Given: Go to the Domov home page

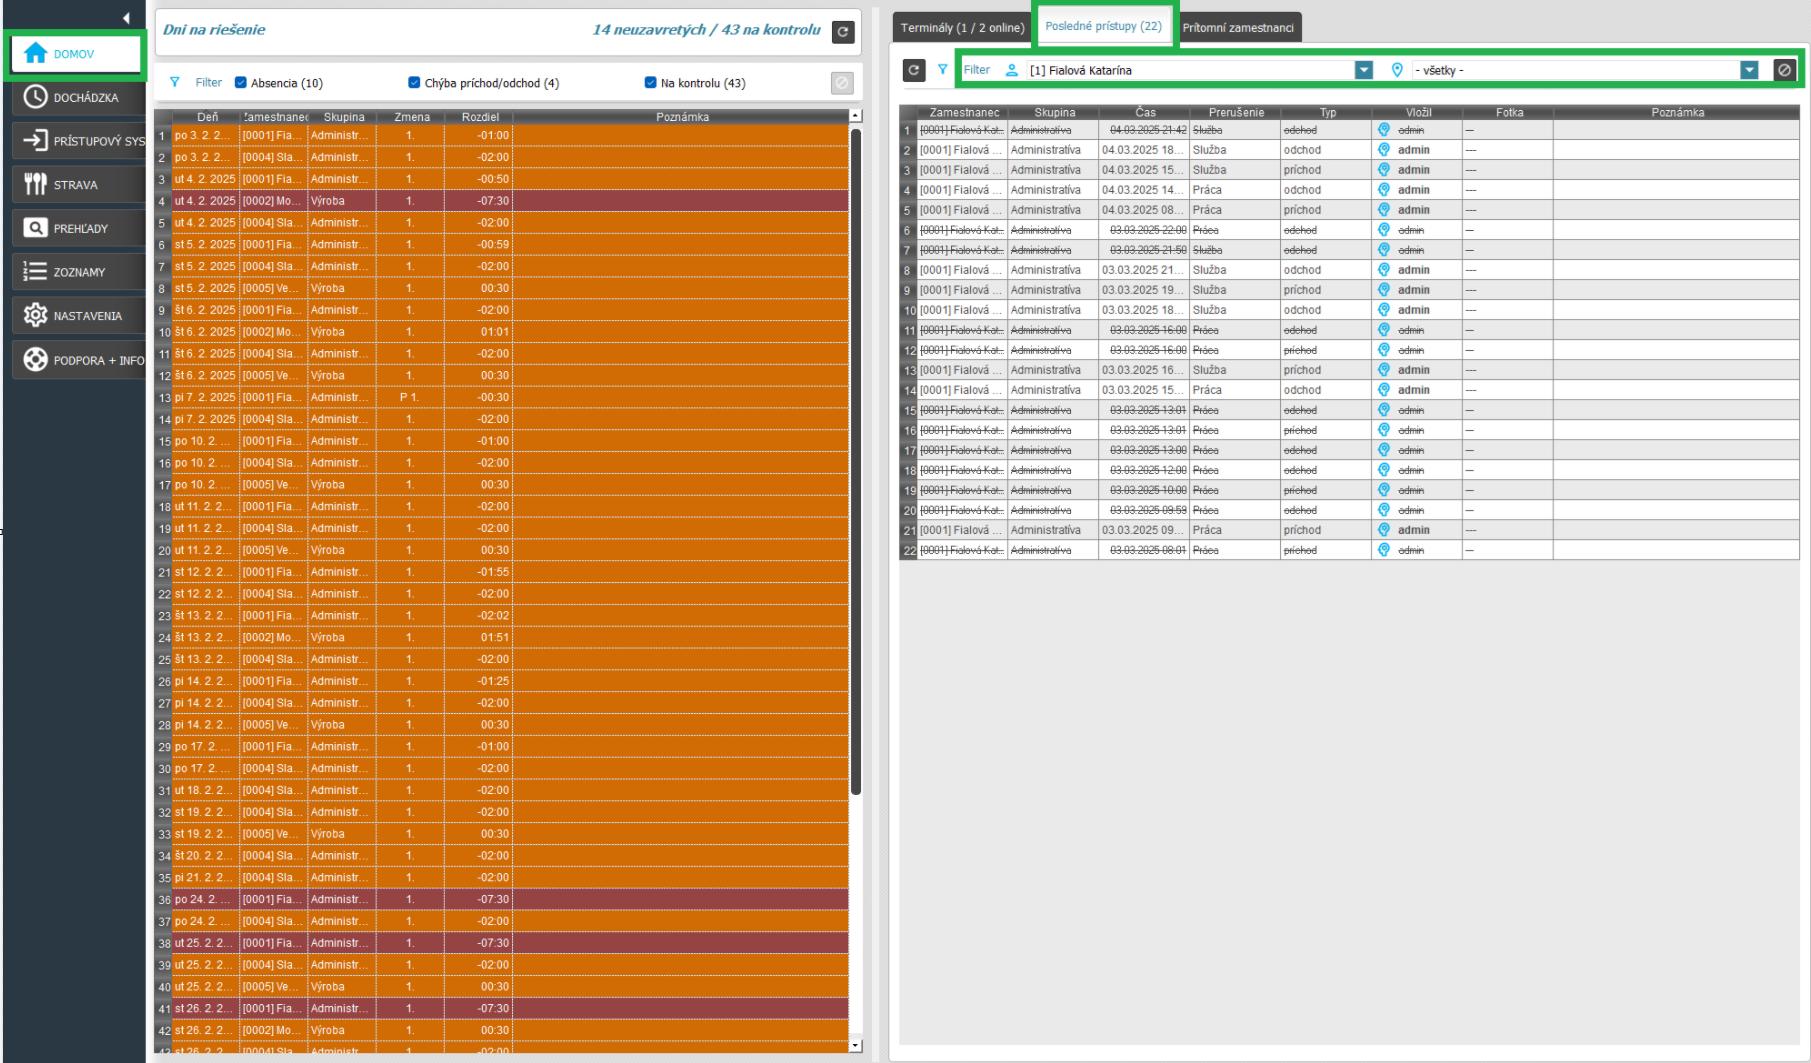Looking at the screenshot, I should (78, 54).
